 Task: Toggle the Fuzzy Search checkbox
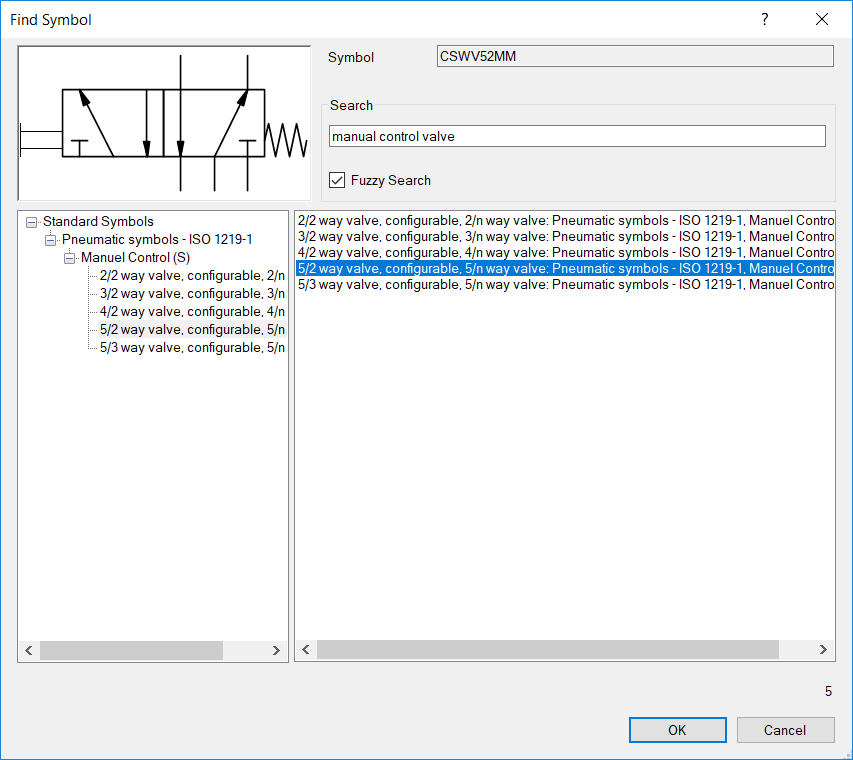click(x=337, y=180)
